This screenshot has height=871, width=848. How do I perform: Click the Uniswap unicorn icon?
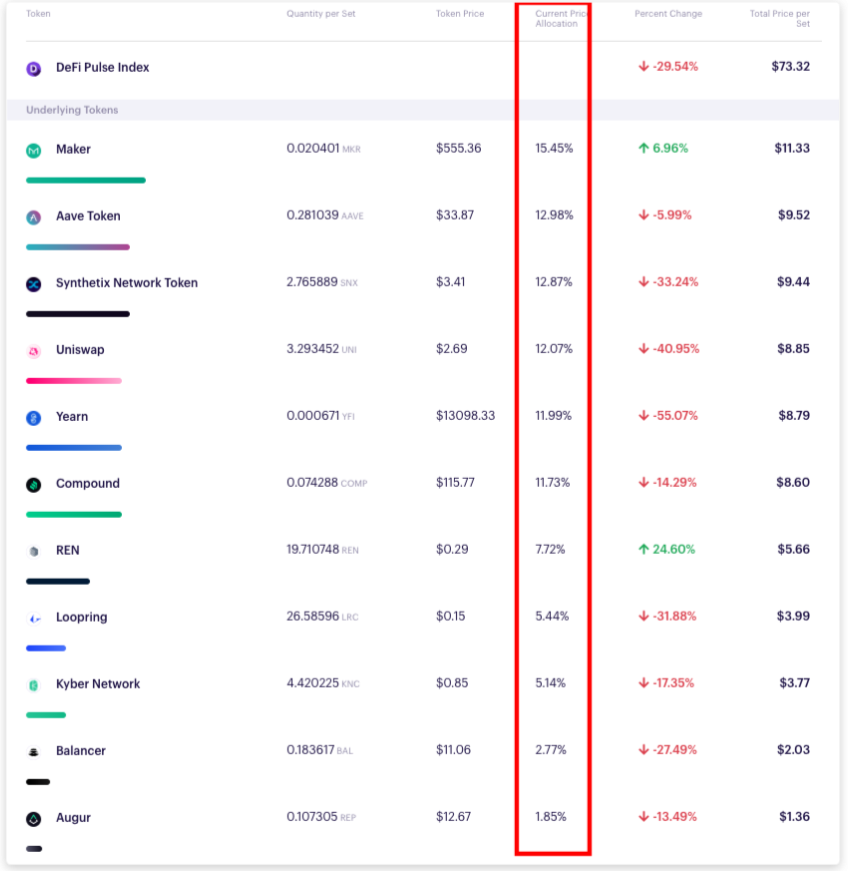click(x=34, y=351)
